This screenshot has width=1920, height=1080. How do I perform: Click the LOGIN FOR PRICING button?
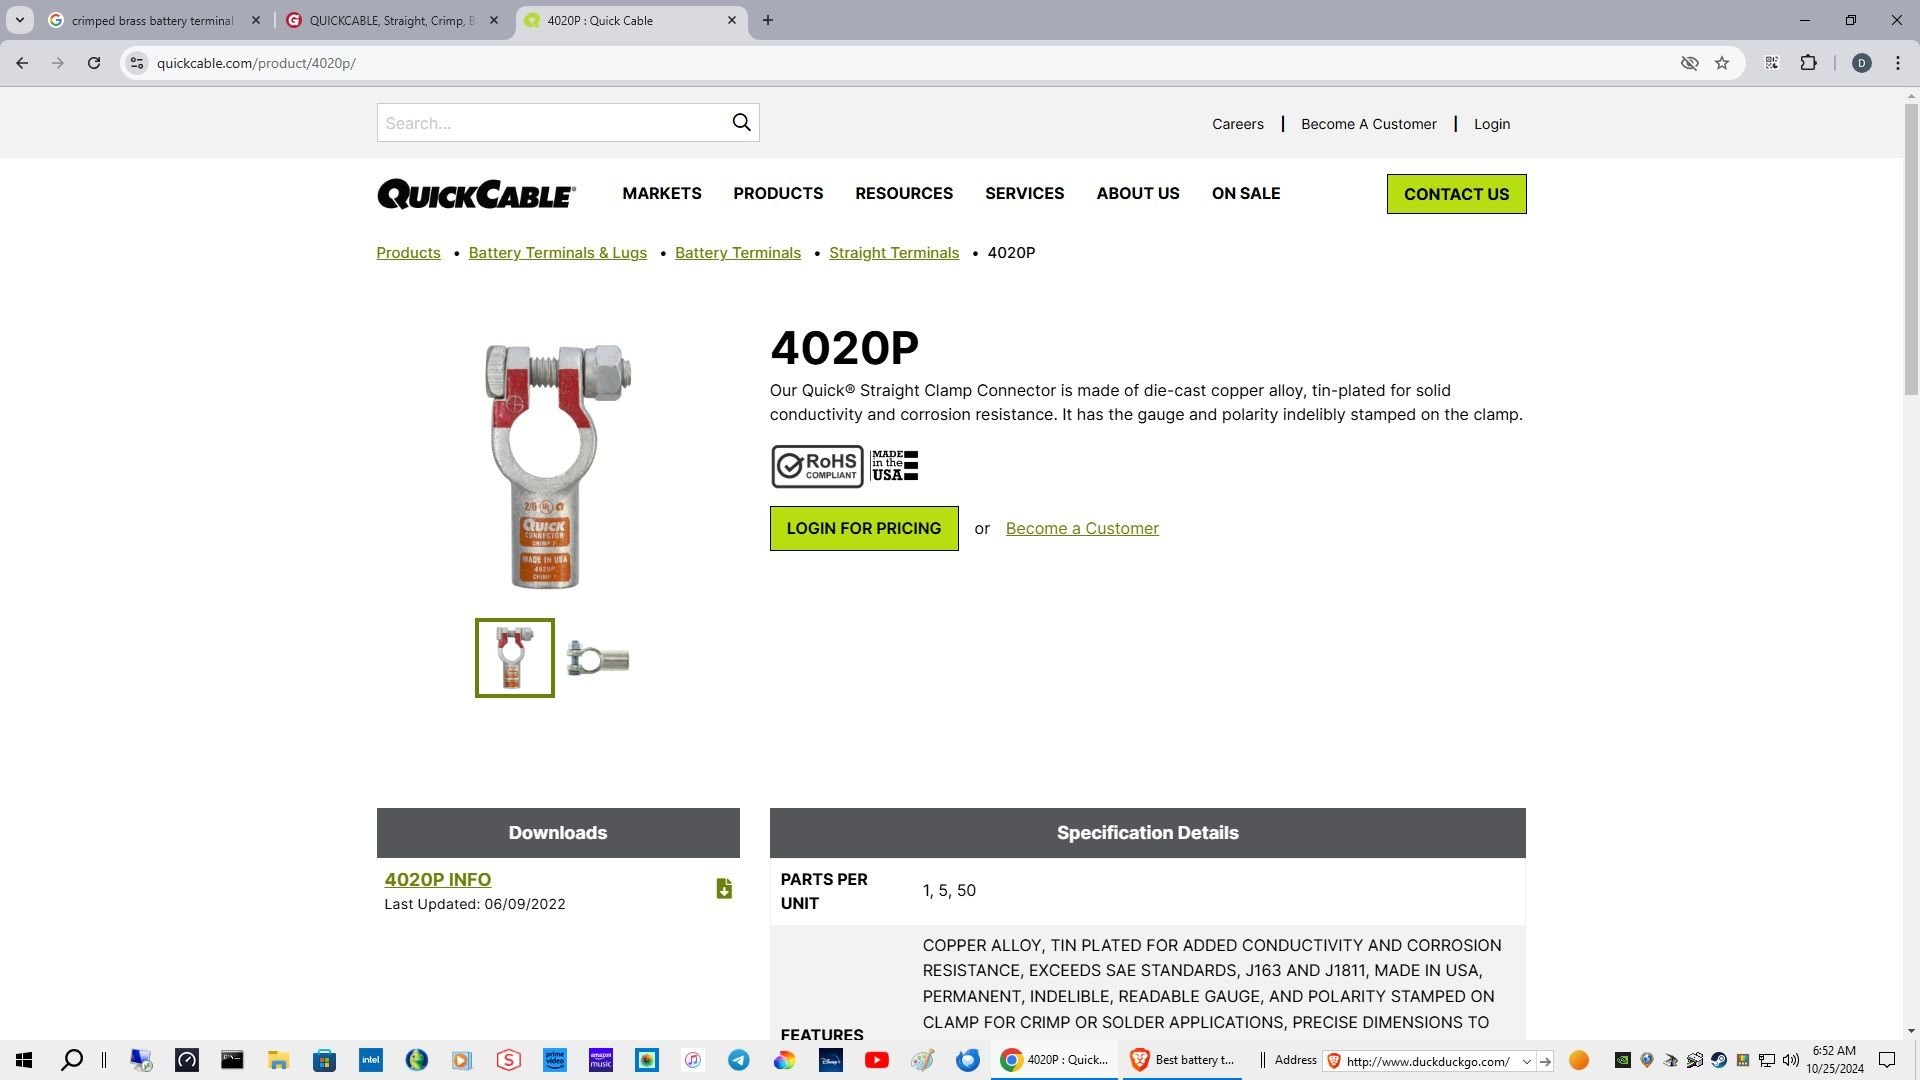(863, 528)
